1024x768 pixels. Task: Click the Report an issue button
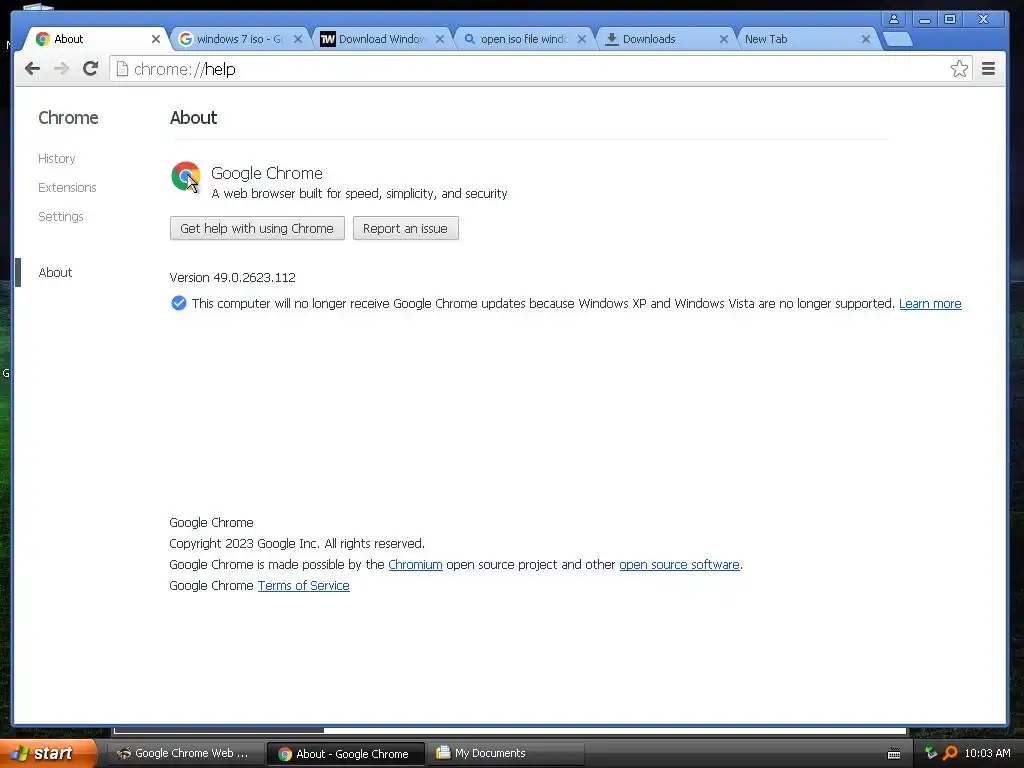click(x=406, y=228)
